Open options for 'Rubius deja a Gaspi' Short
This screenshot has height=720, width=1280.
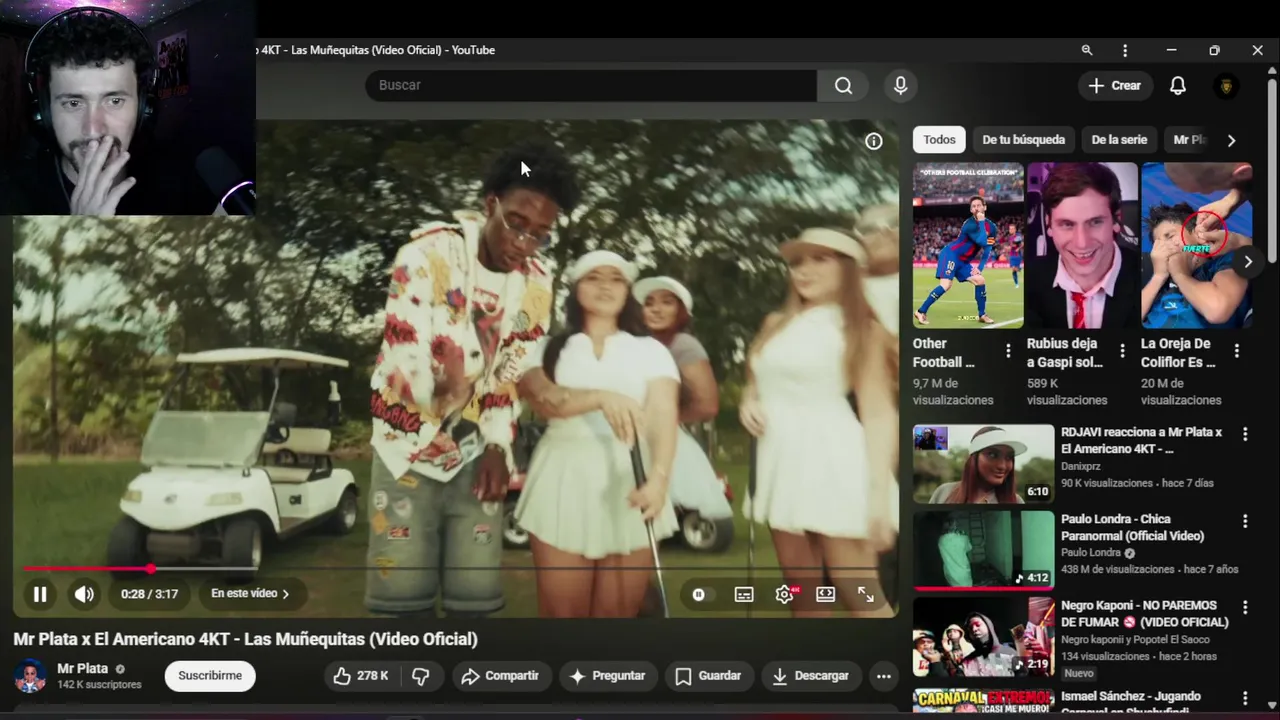pyautogui.click(x=1122, y=351)
